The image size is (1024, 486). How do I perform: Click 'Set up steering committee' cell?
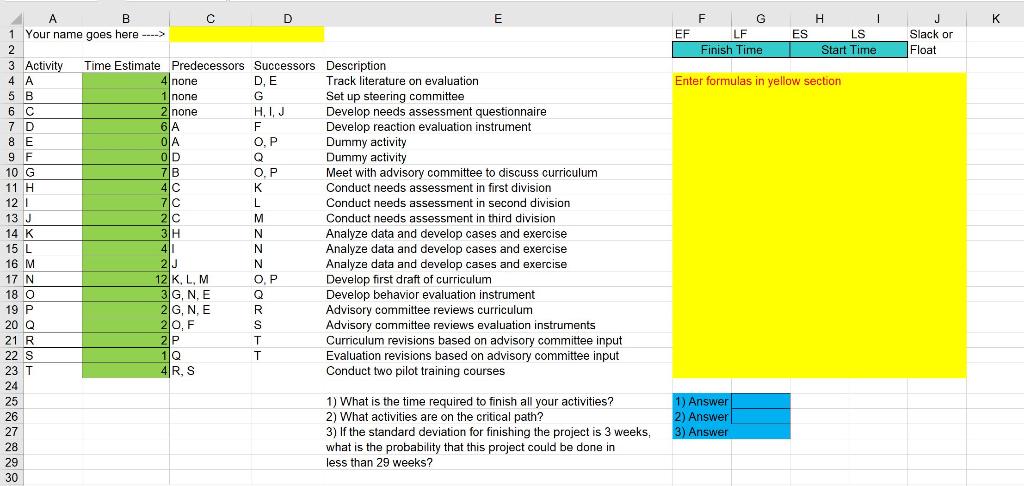tap(498, 96)
